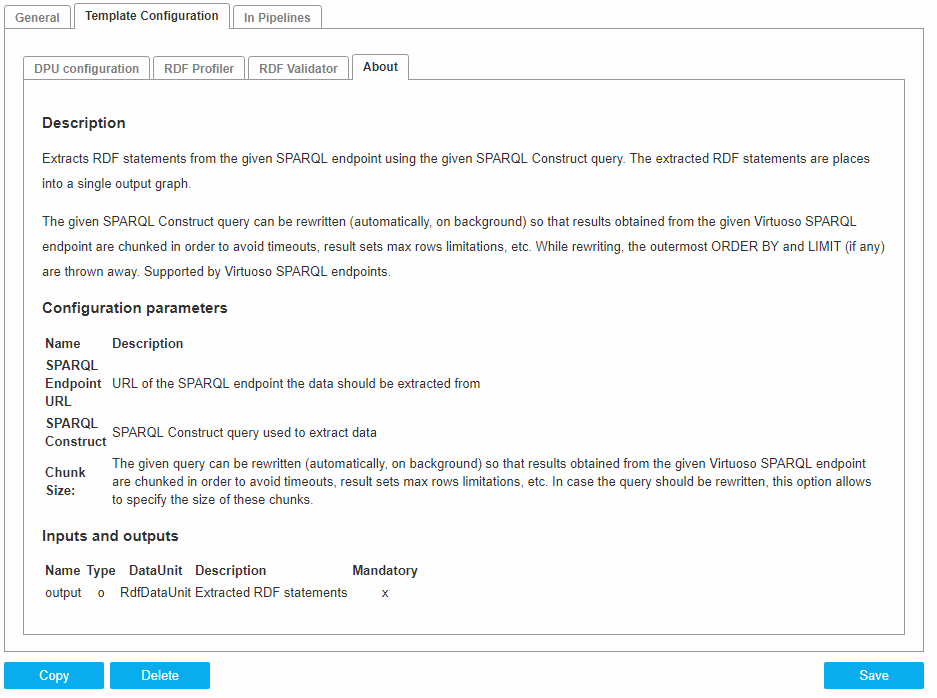Open the DPU configuration sub-tab
The height and width of the screenshot is (698, 937).
pos(87,69)
